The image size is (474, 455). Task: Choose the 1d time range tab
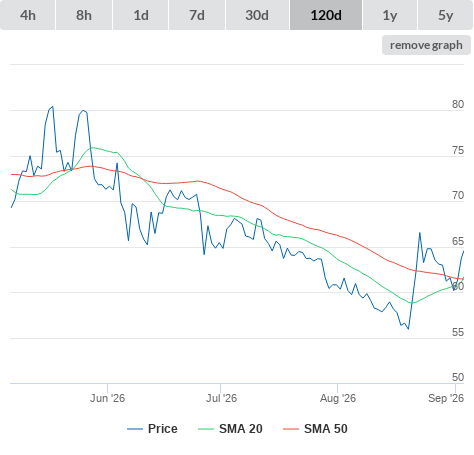point(141,15)
